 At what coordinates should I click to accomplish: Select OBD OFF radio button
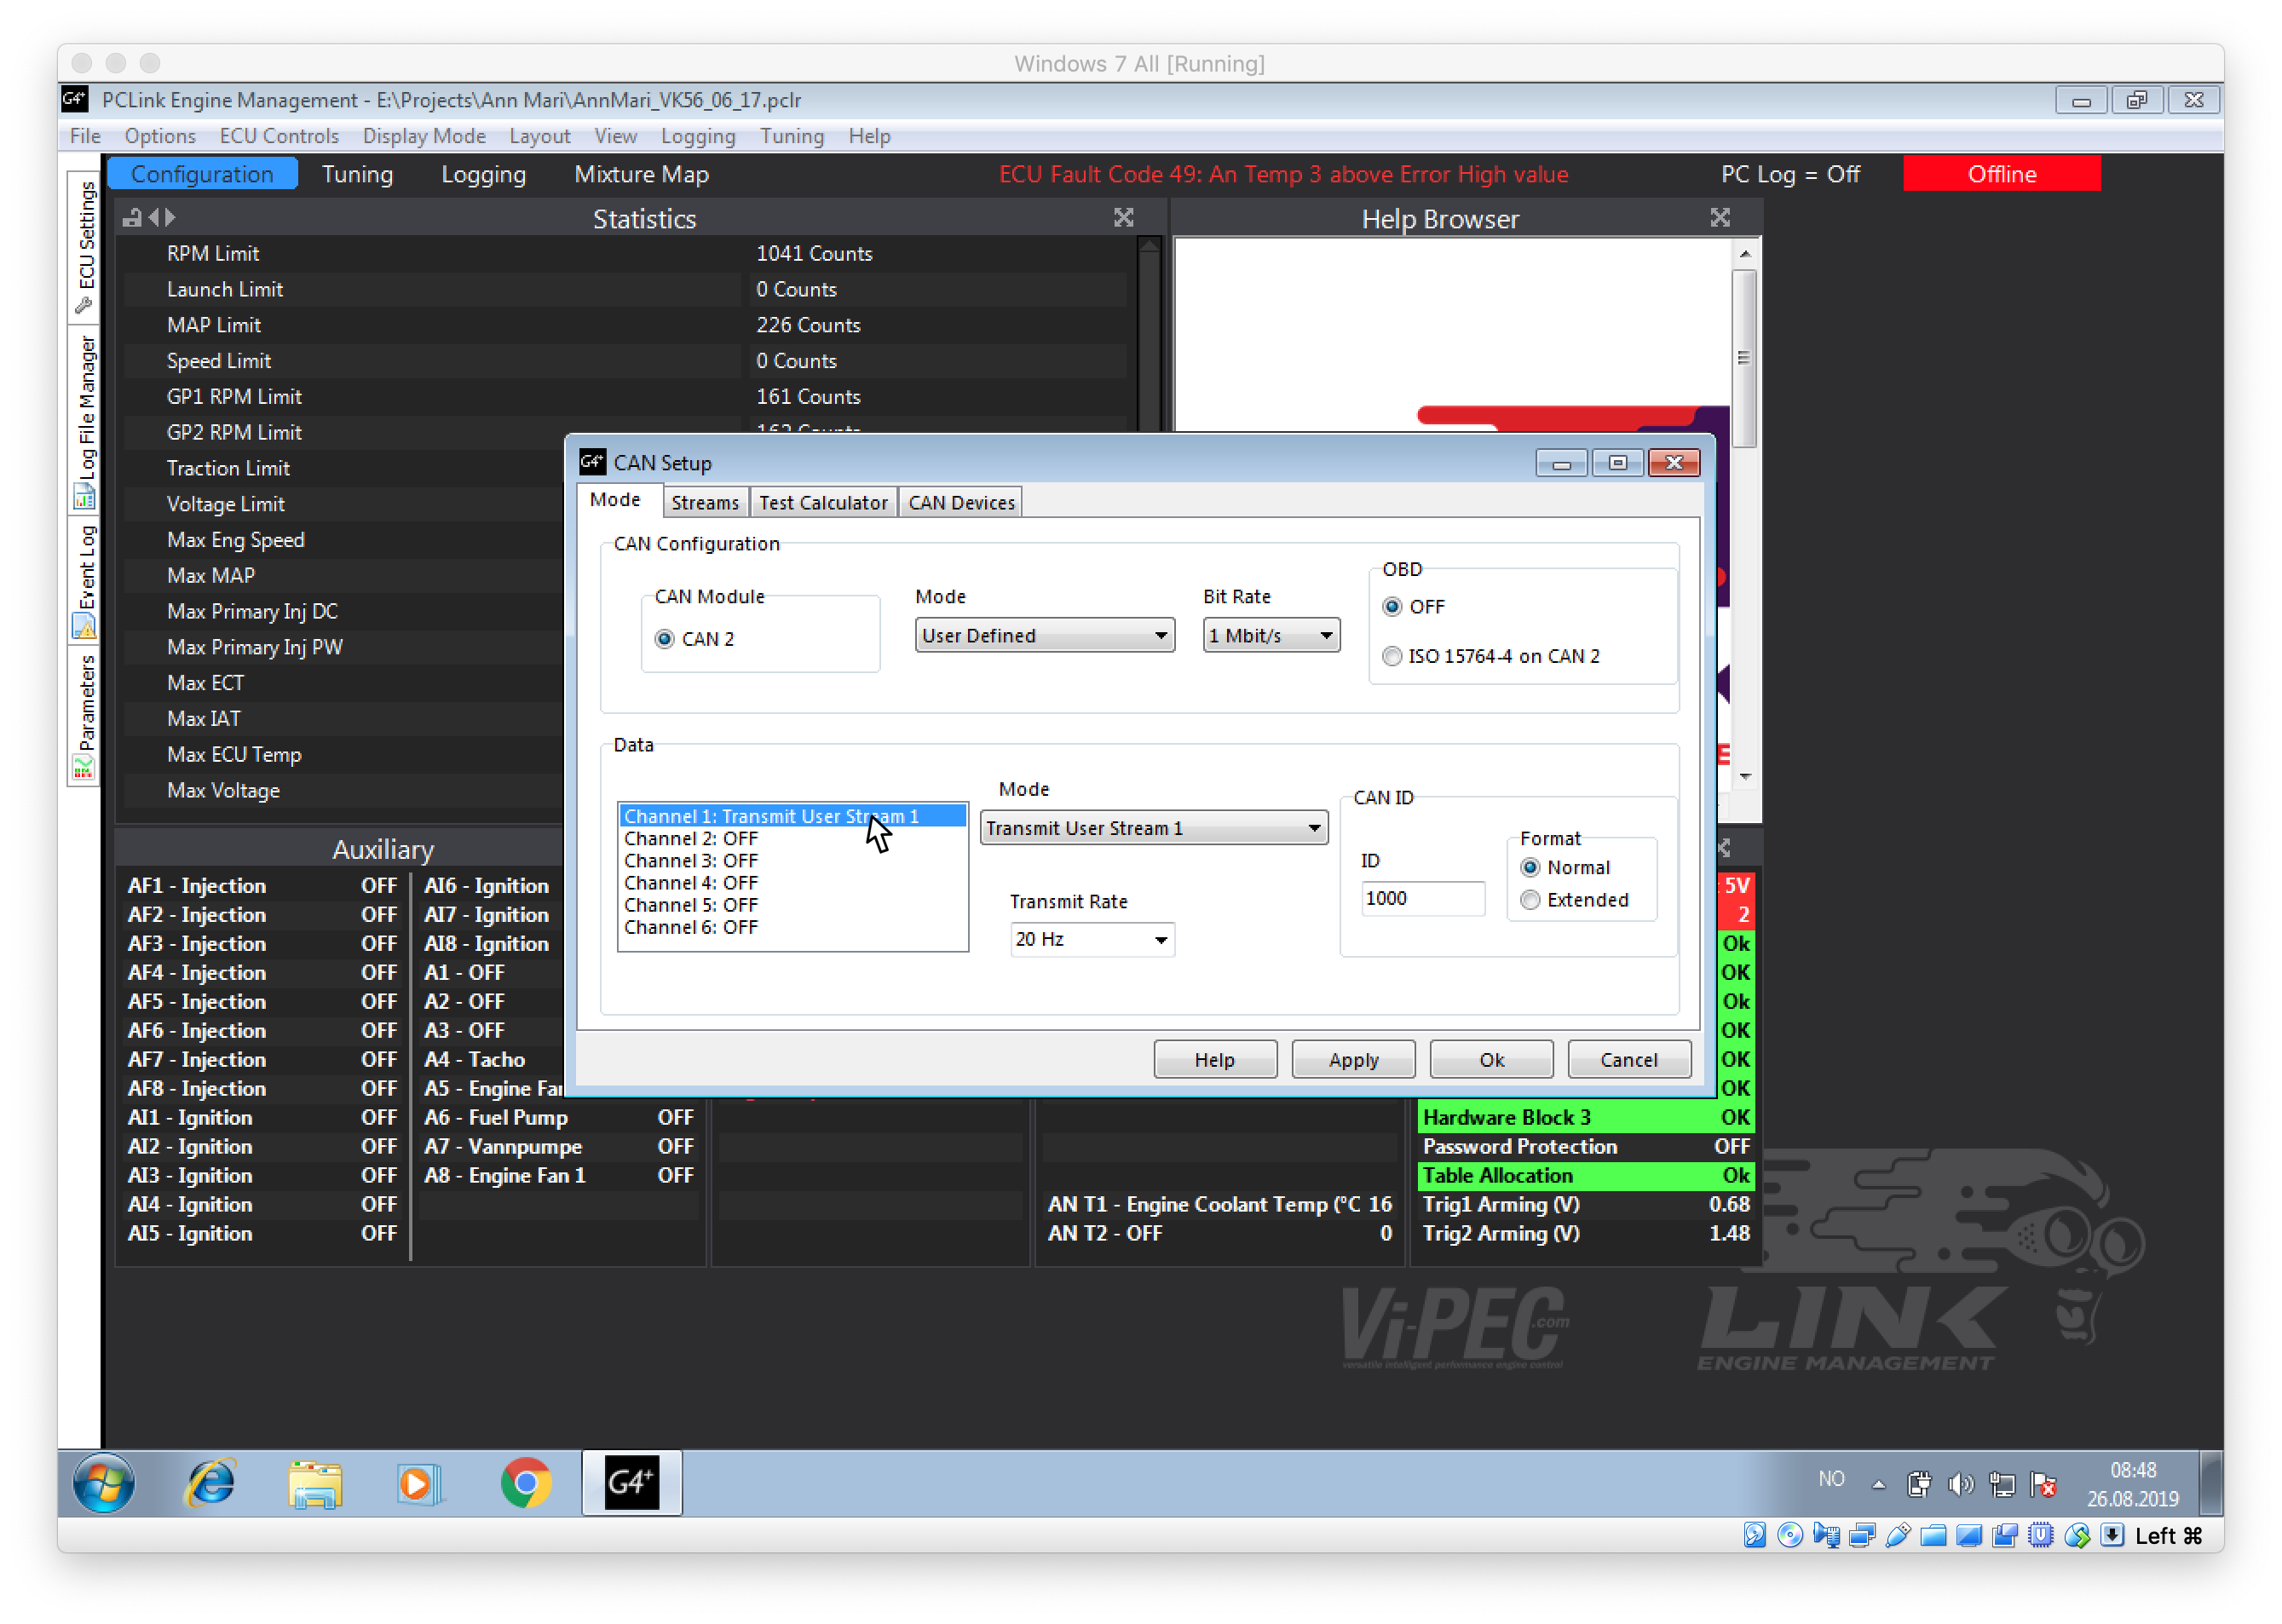(1392, 607)
